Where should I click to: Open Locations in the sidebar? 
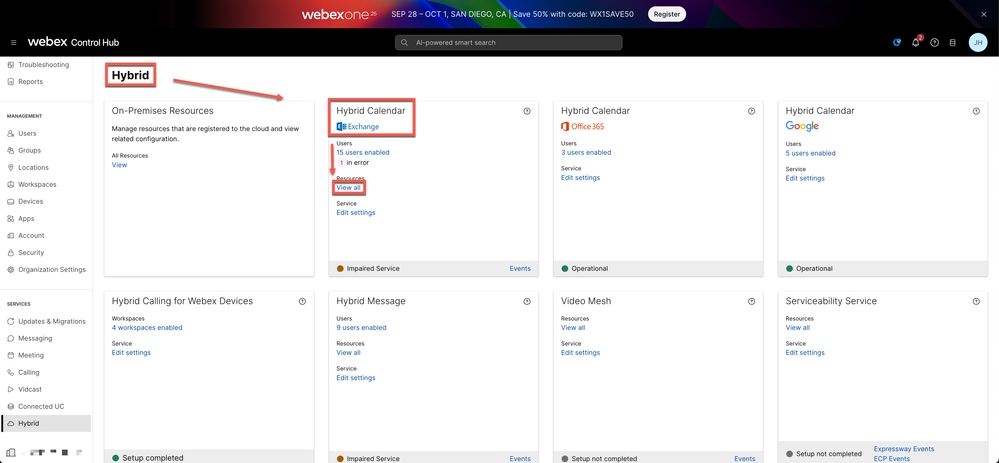(x=33, y=167)
